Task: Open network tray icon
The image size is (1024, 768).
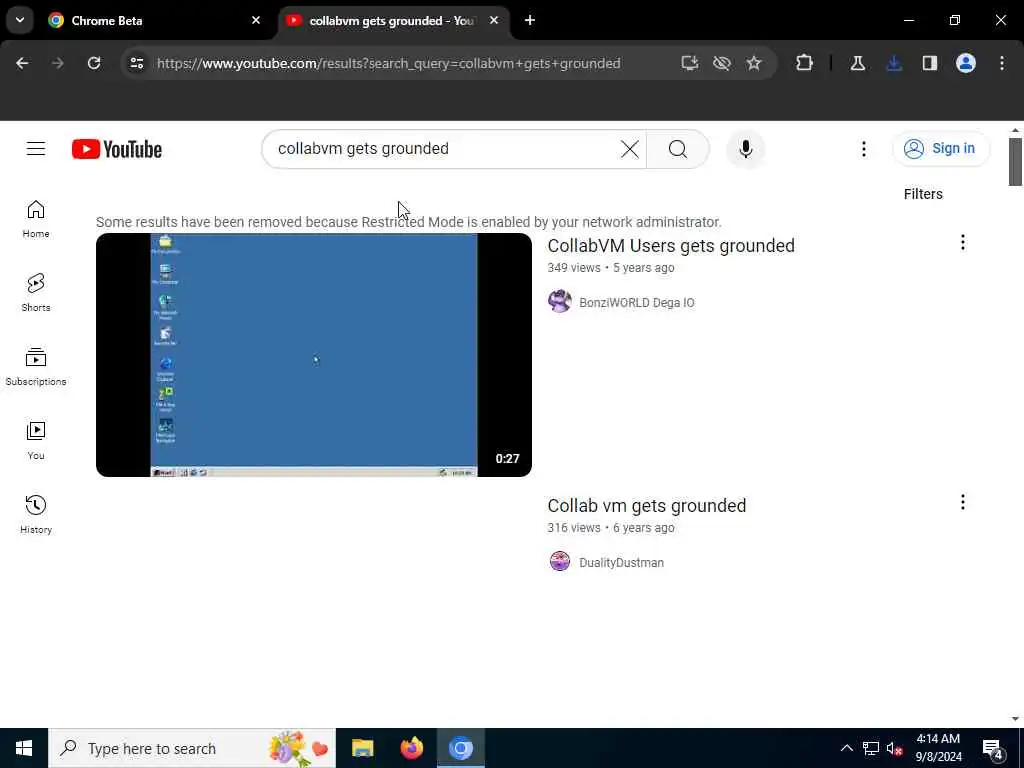Action: click(x=870, y=748)
